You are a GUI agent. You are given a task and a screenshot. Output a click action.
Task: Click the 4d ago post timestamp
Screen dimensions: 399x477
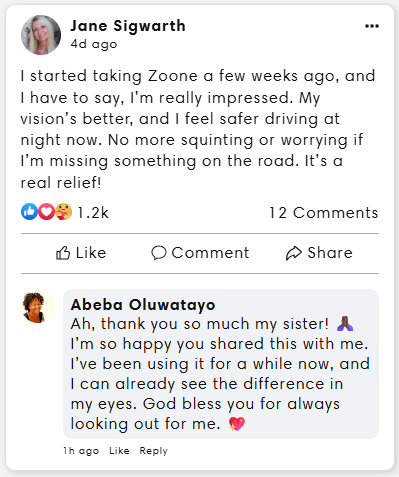click(x=94, y=44)
